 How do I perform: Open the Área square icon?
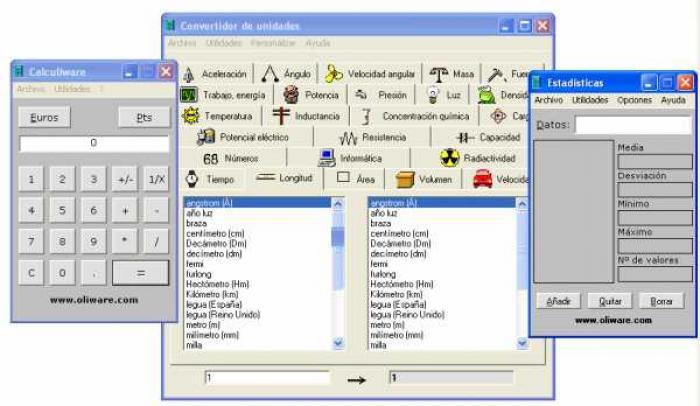click(x=343, y=178)
